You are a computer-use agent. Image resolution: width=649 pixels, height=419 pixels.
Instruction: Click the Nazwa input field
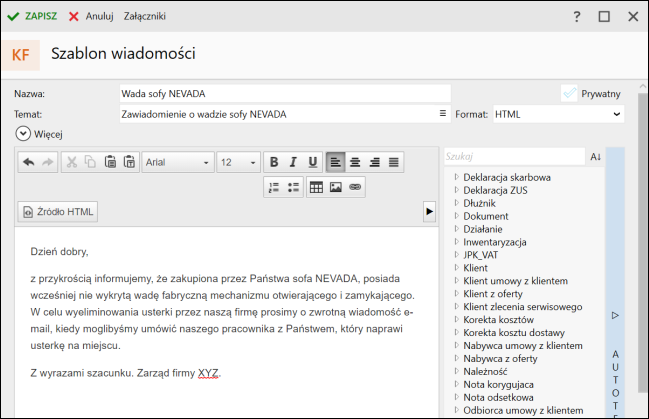[285, 94]
